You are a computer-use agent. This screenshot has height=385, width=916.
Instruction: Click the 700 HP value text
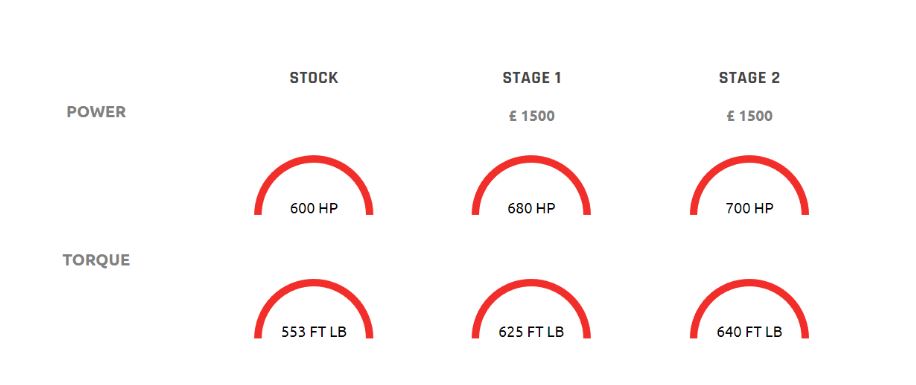(x=750, y=208)
